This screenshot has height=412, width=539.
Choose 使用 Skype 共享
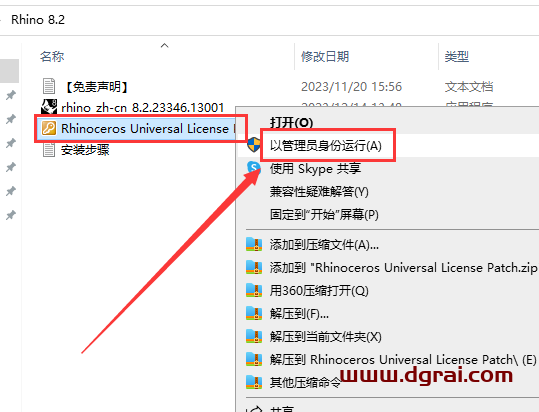315,168
